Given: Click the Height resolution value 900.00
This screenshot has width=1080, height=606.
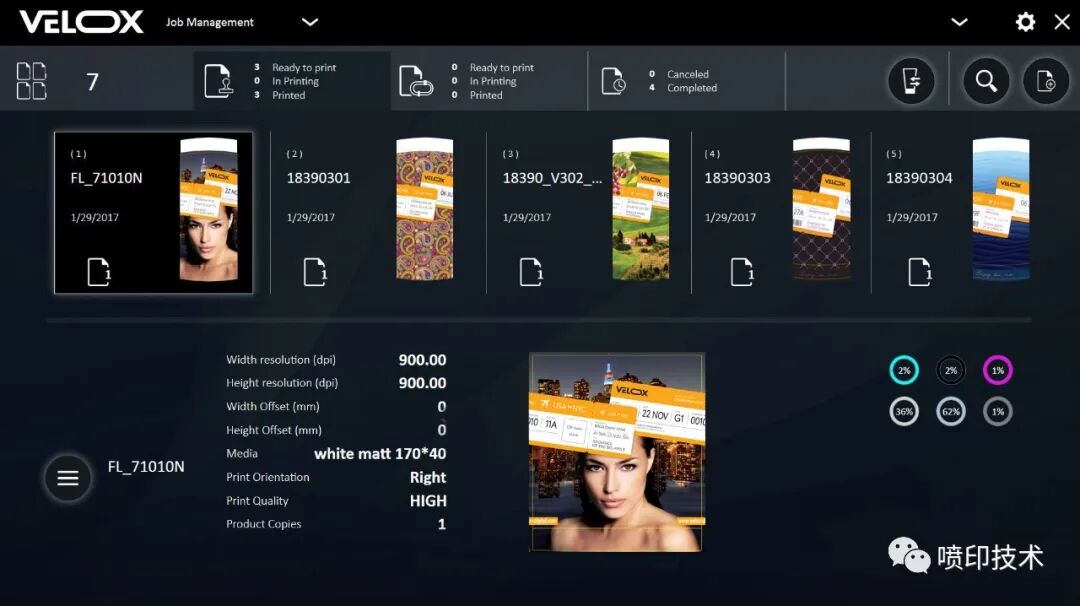Looking at the screenshot, I should [422, 383].
